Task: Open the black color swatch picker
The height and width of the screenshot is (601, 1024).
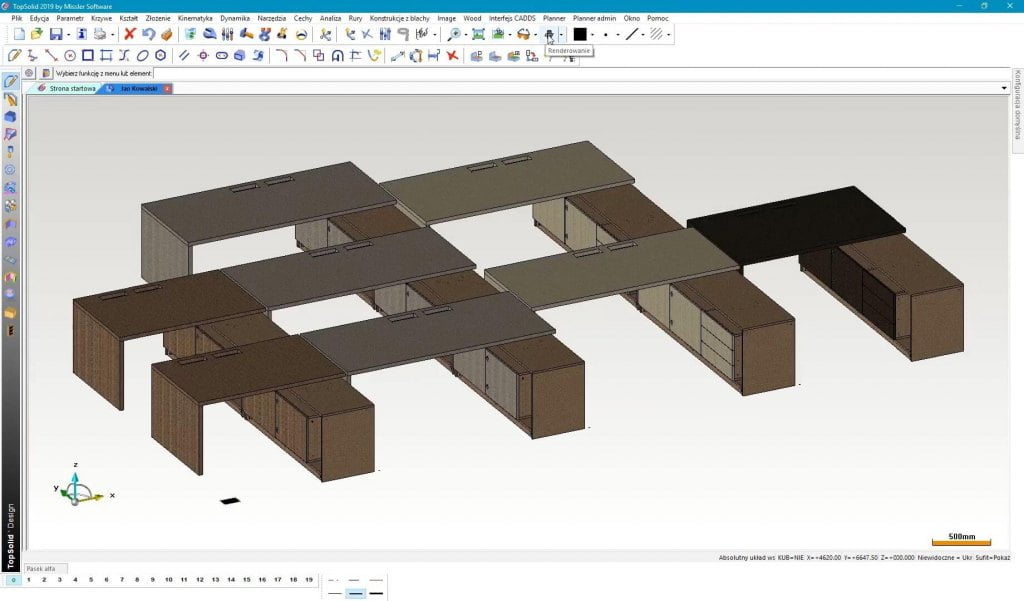Action: pos(581,35)
